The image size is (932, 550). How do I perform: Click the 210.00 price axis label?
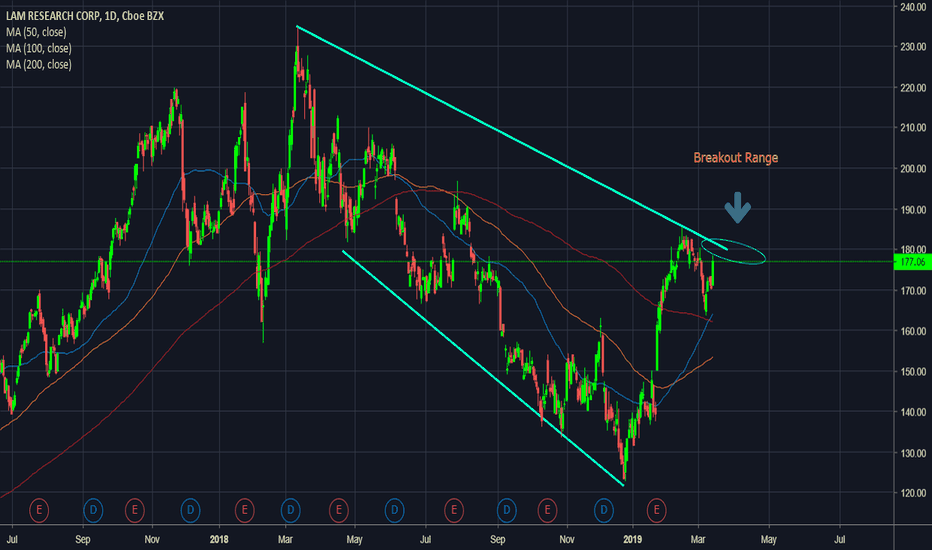[913, 127]
